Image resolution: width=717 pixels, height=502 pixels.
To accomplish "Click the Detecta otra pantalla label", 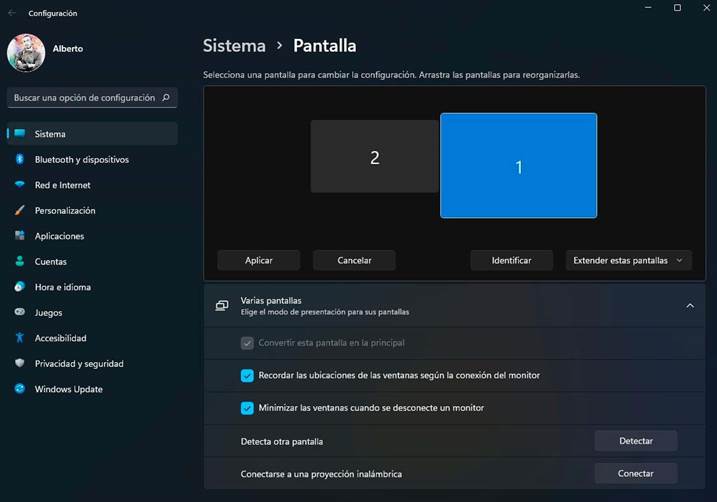I will click(x=282, y=442).
